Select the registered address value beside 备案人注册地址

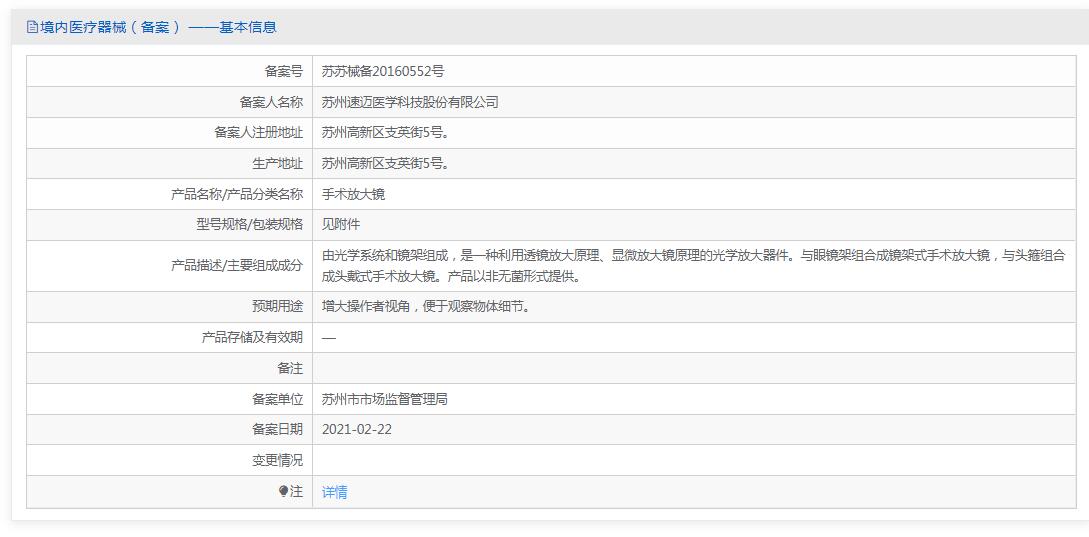(x=385, y=133)
